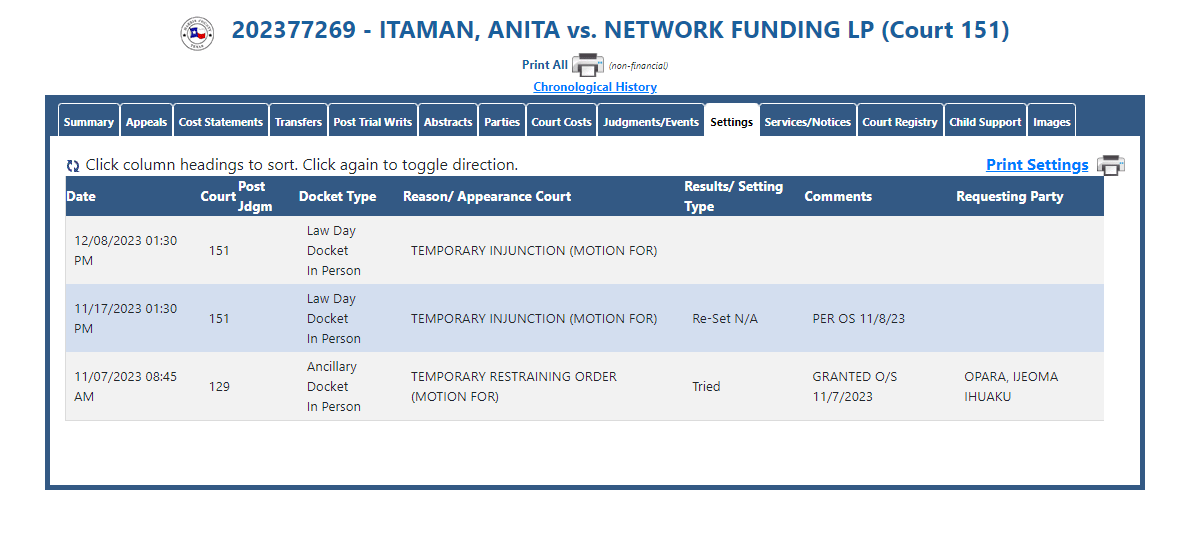1191x533 pixels.
Task: Click the case title heading 202377269
Action: pyautogui.click(x=621, y=30)
